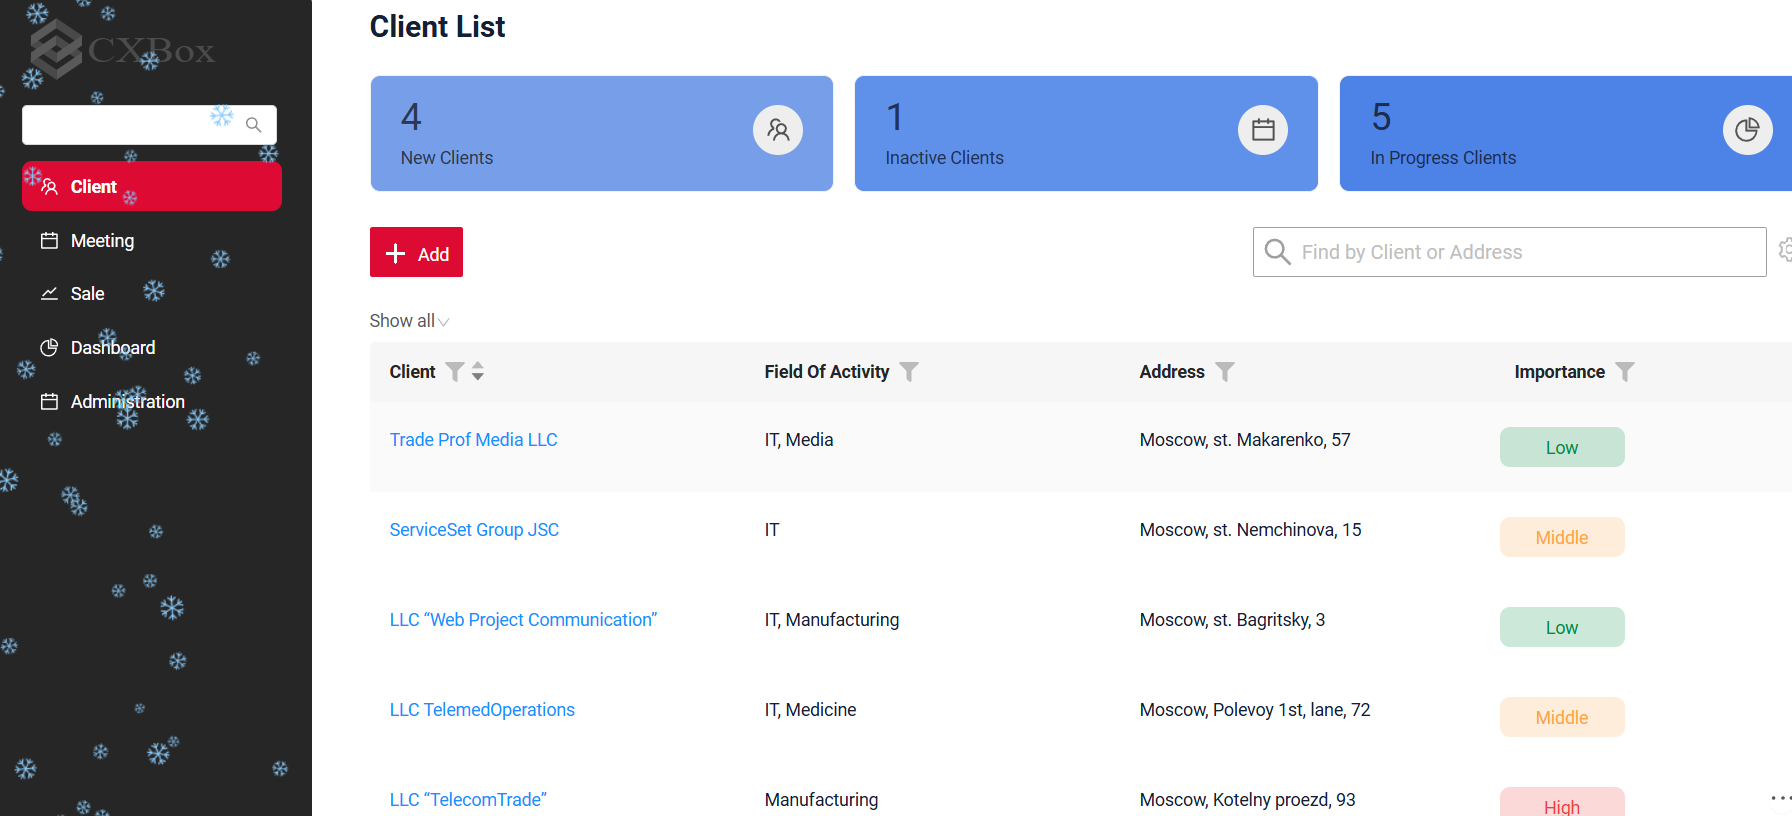Viewport: 1792px width, 816px height.
Task: Open filter on Address column
Action: pyautogui.click(x=1225, y=372)
